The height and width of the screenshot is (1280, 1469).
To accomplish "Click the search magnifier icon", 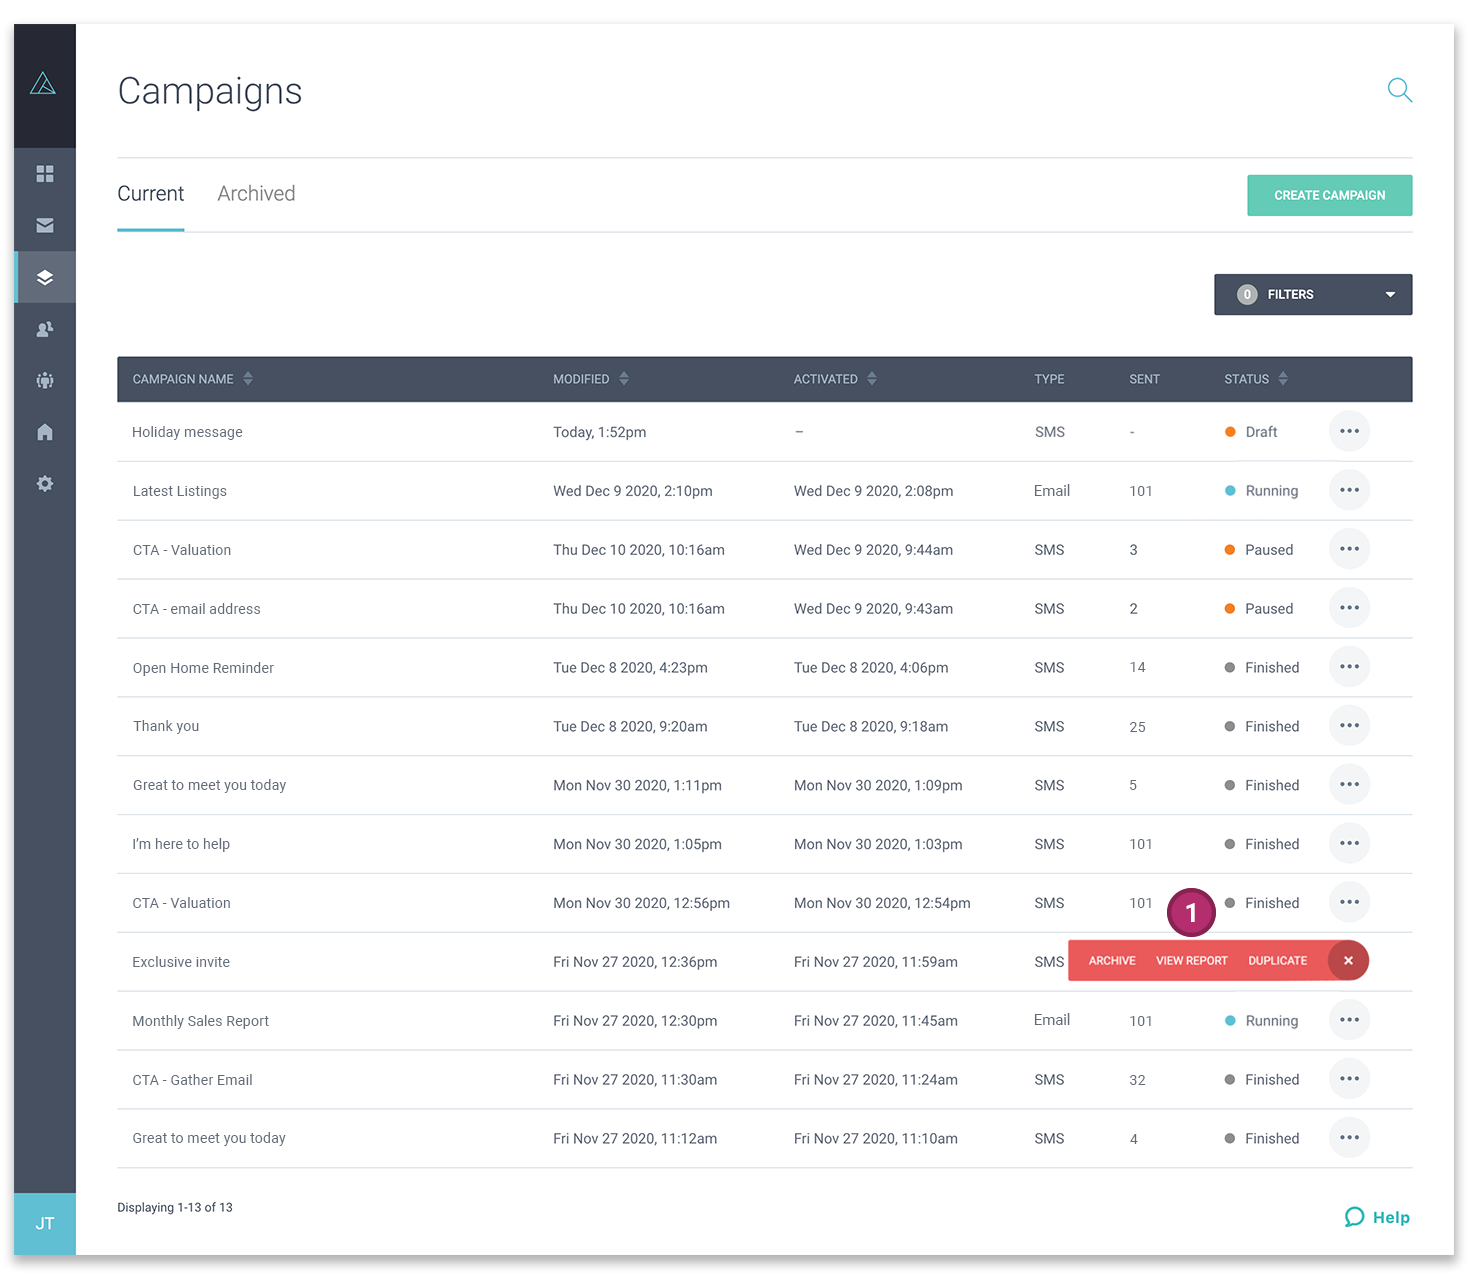I will [x=1399, y=90].
